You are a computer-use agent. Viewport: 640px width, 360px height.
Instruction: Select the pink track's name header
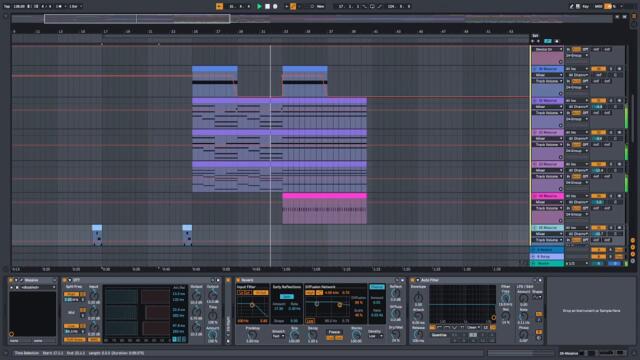pyautogui.click(x=548, y=196)
